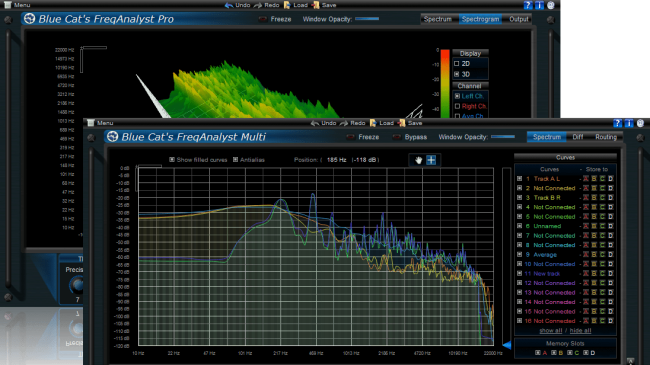Switch to Diff tab in FreqAnalyst Multi
This screenshot has height=365, width=650.
(577, 137)
